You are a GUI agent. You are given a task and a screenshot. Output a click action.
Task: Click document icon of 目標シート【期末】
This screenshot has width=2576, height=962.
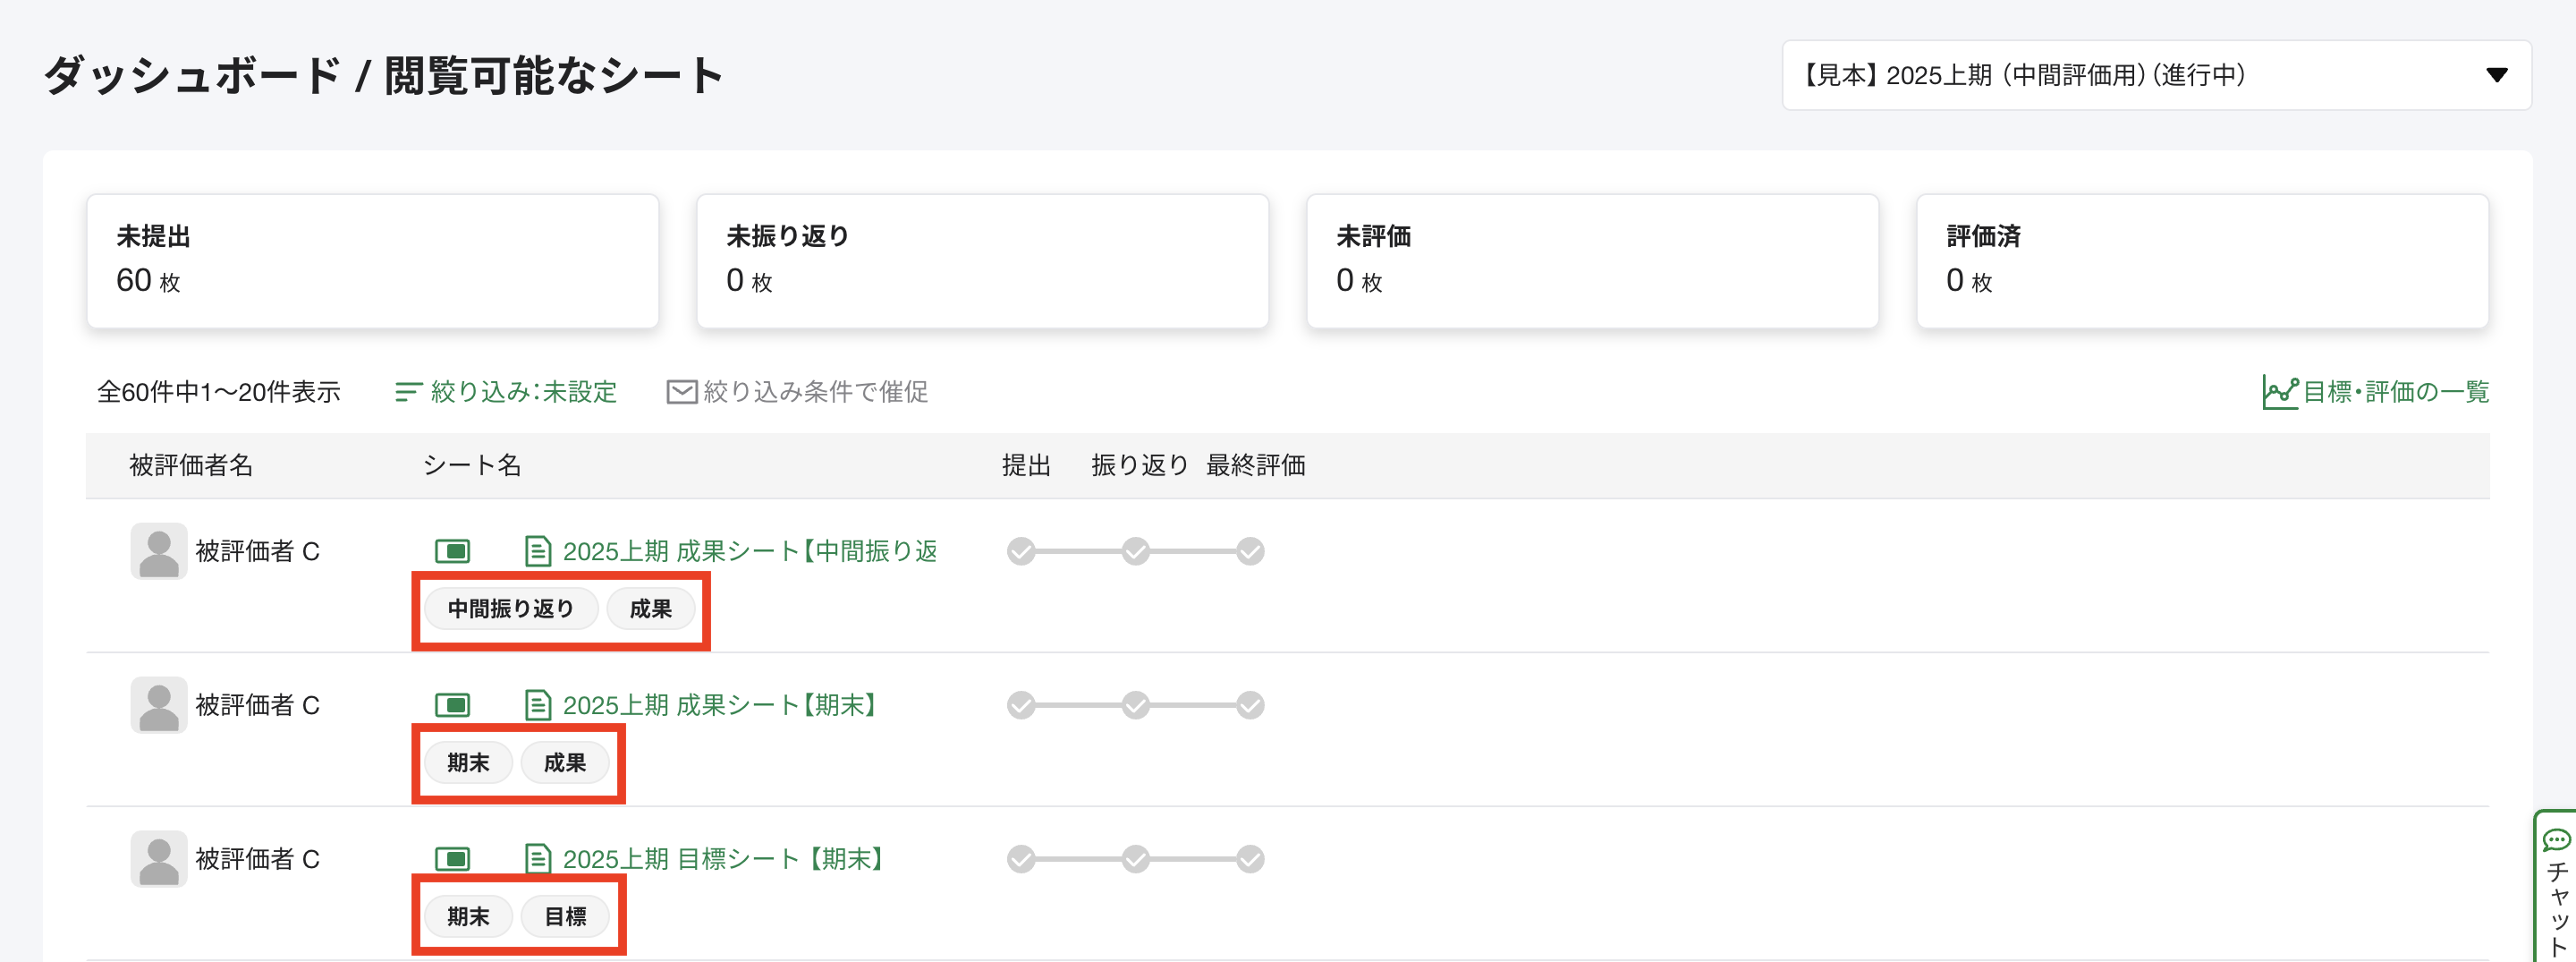(x=538, y=859)
